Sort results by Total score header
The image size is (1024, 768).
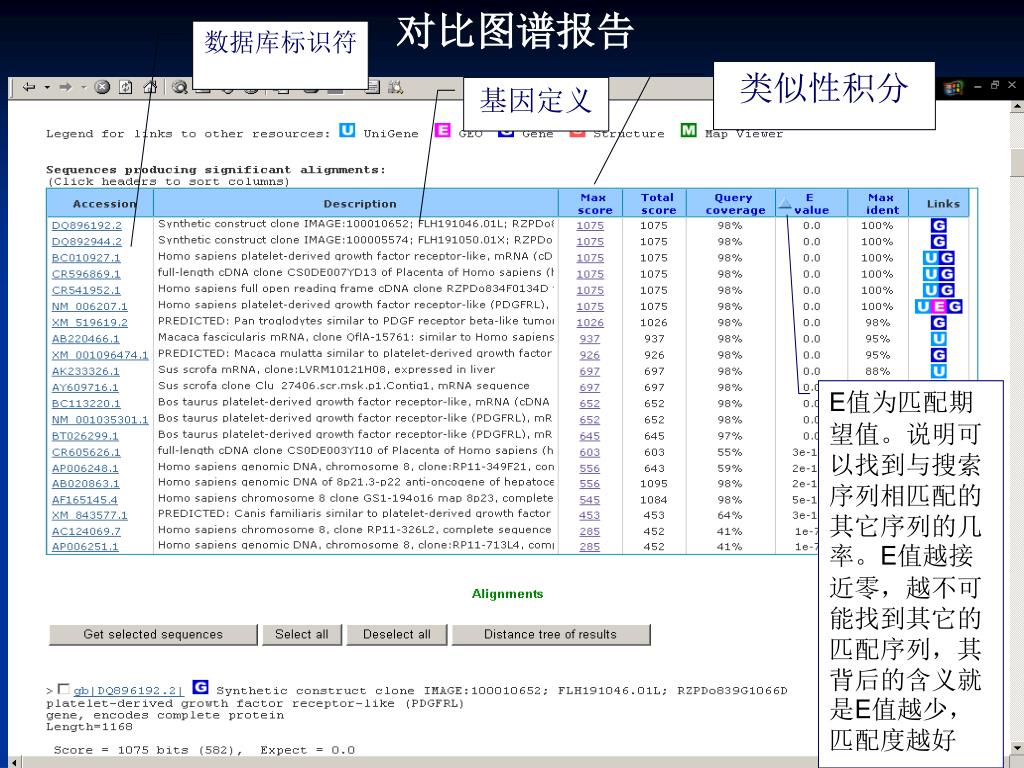coord(658,204)
